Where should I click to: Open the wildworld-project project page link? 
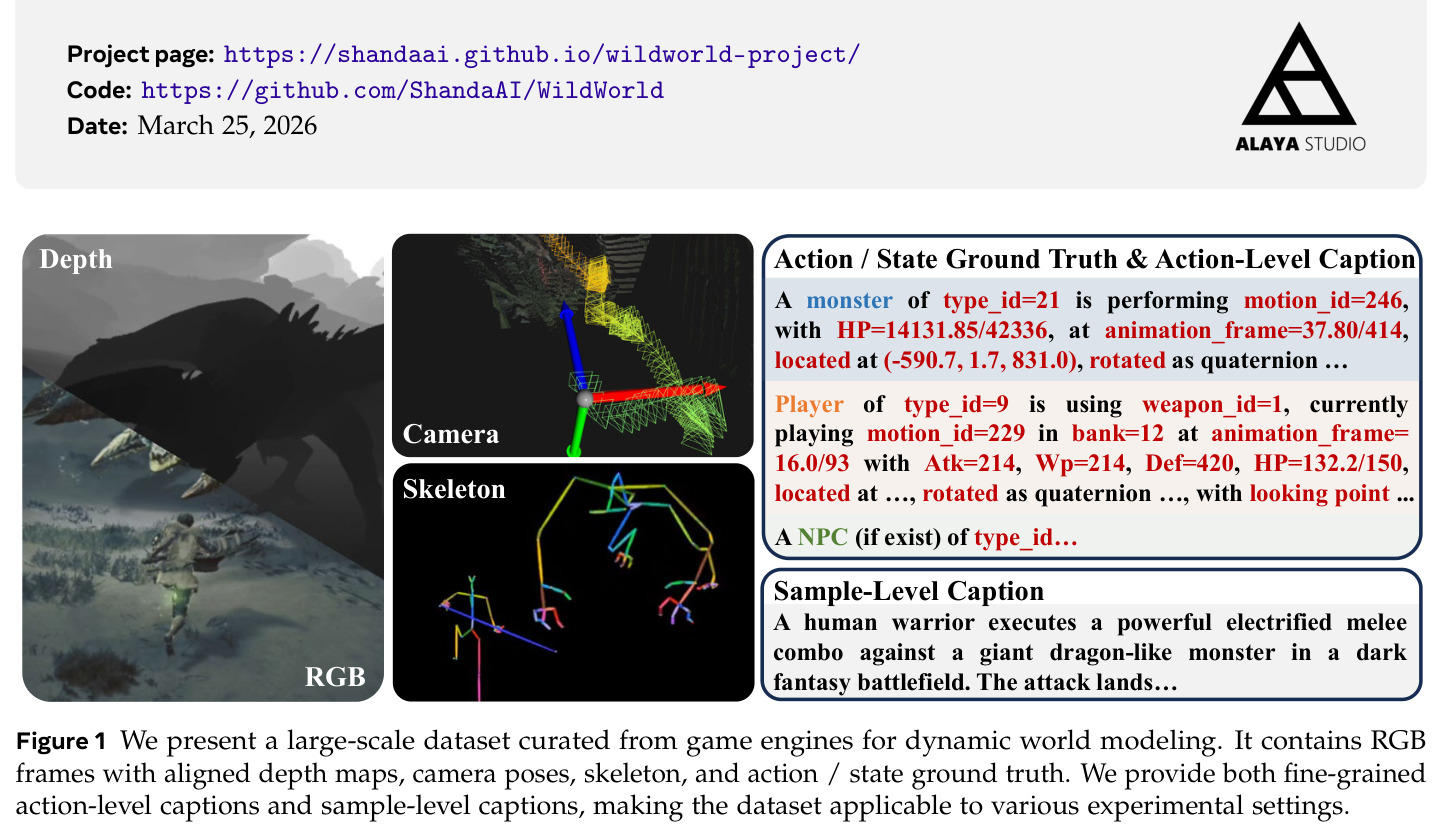pyautogui.click(x=541, y=54)
